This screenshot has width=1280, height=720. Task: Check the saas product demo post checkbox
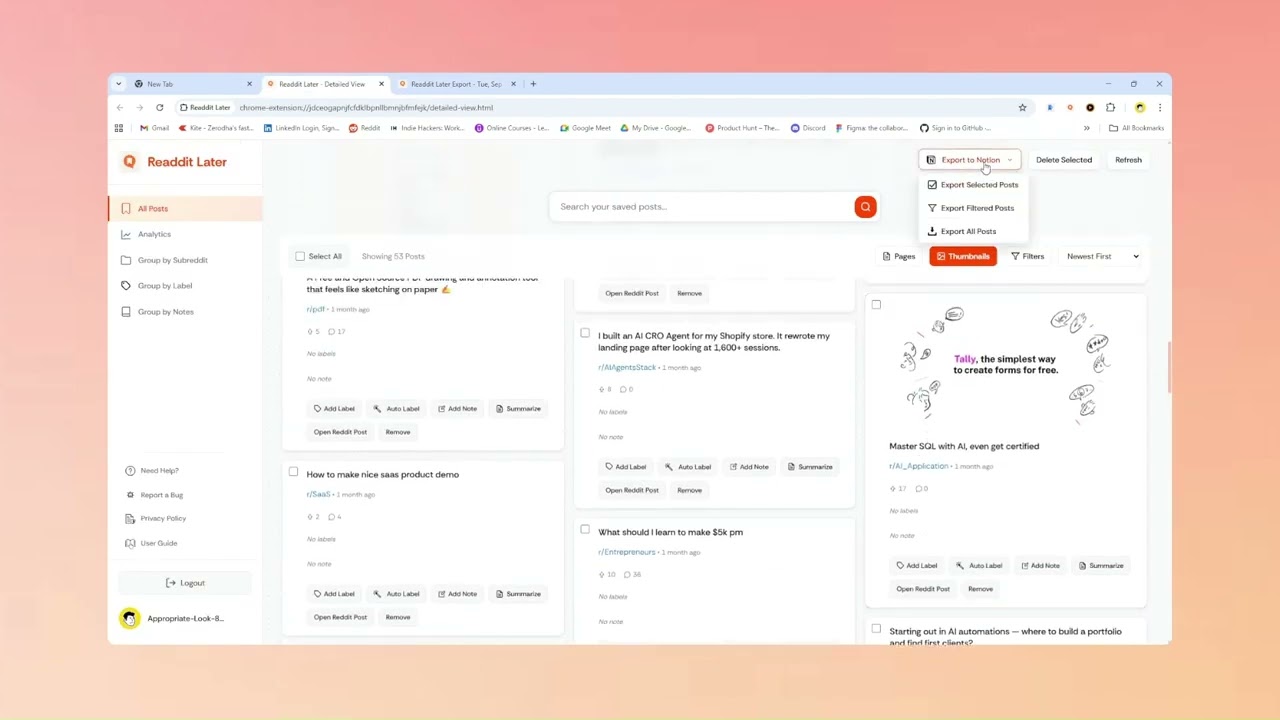(293, 472)
